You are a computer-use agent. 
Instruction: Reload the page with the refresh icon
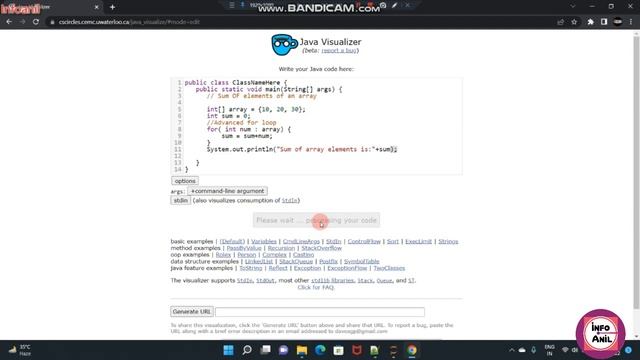tap(36, 22)
